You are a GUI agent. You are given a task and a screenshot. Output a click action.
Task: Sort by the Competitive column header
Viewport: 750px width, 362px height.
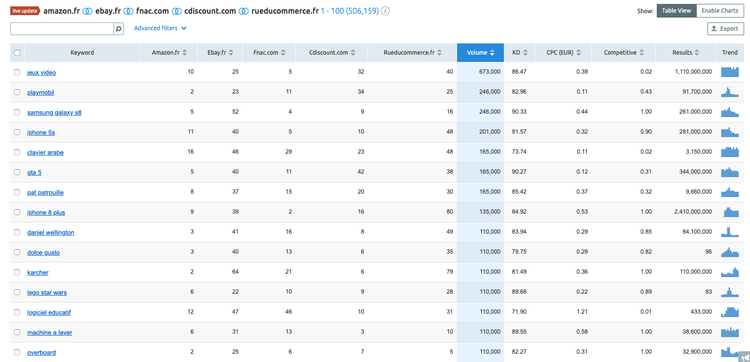623,53
